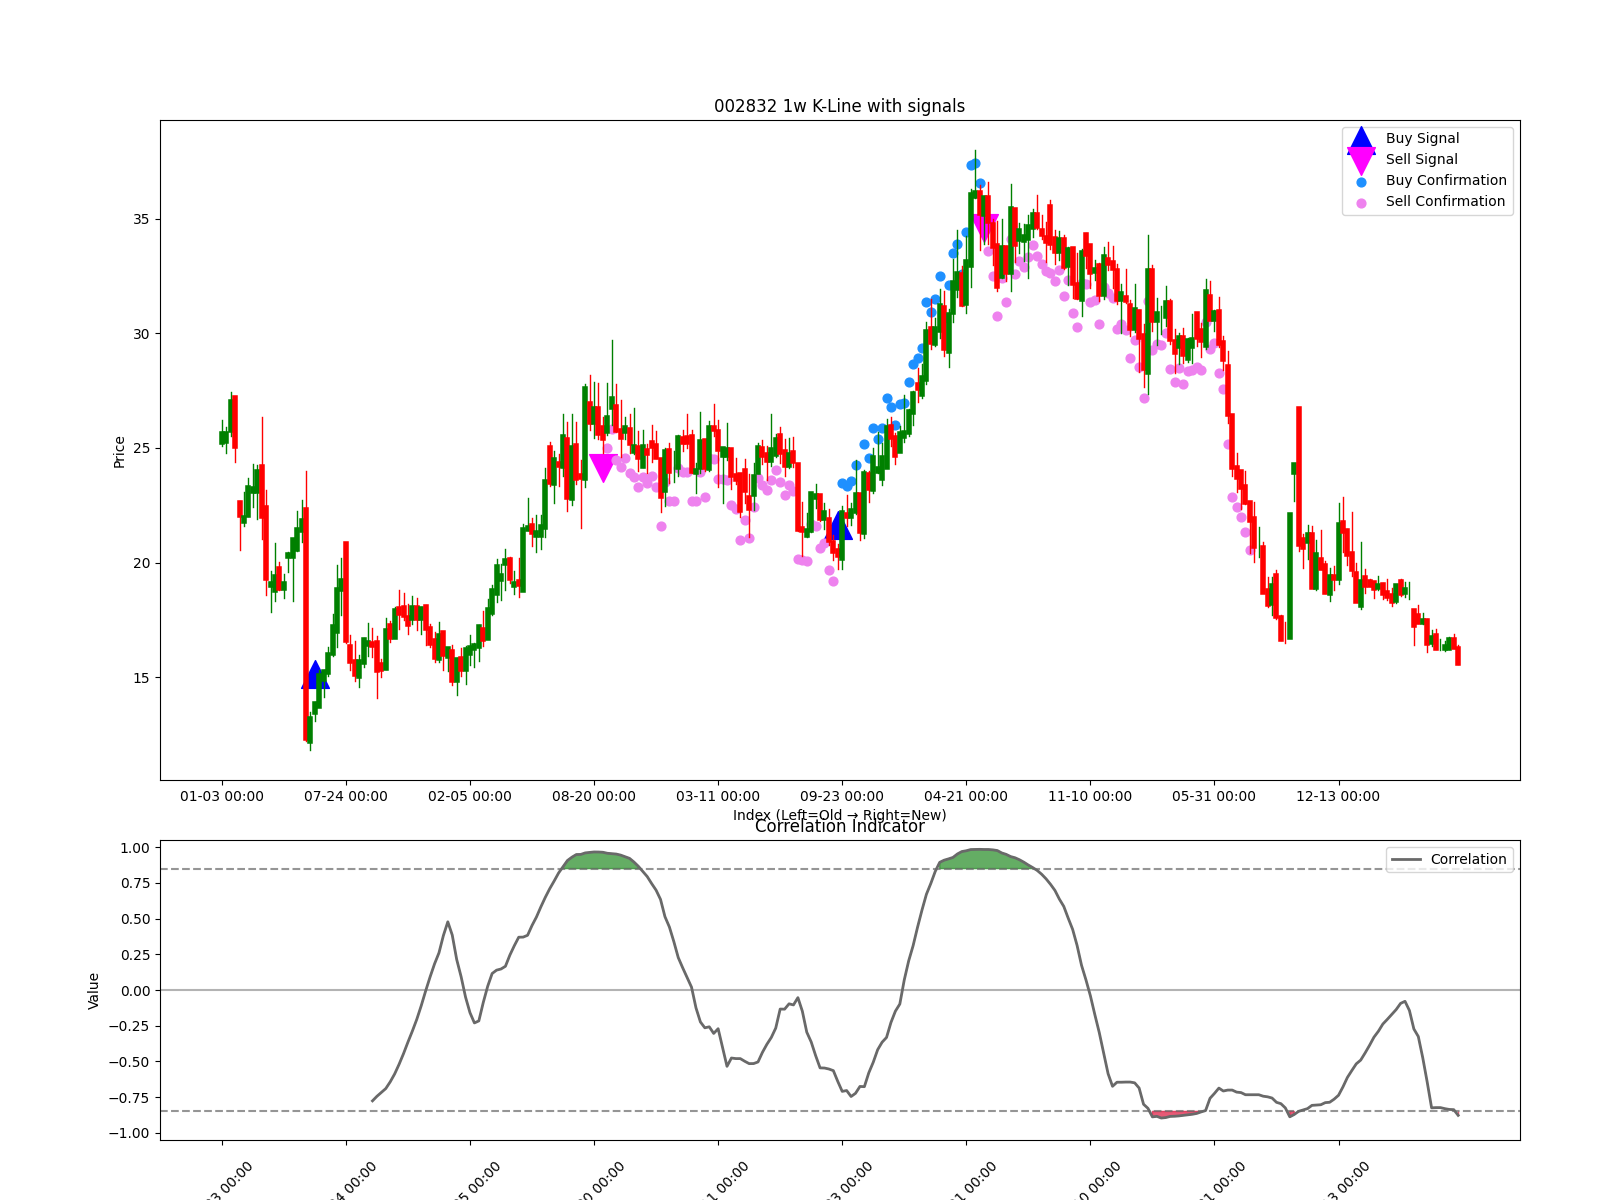This screenshot has height=1200, width=1600.
Task: Click the Sell Signal legend label
Action: coord(1421,160)
